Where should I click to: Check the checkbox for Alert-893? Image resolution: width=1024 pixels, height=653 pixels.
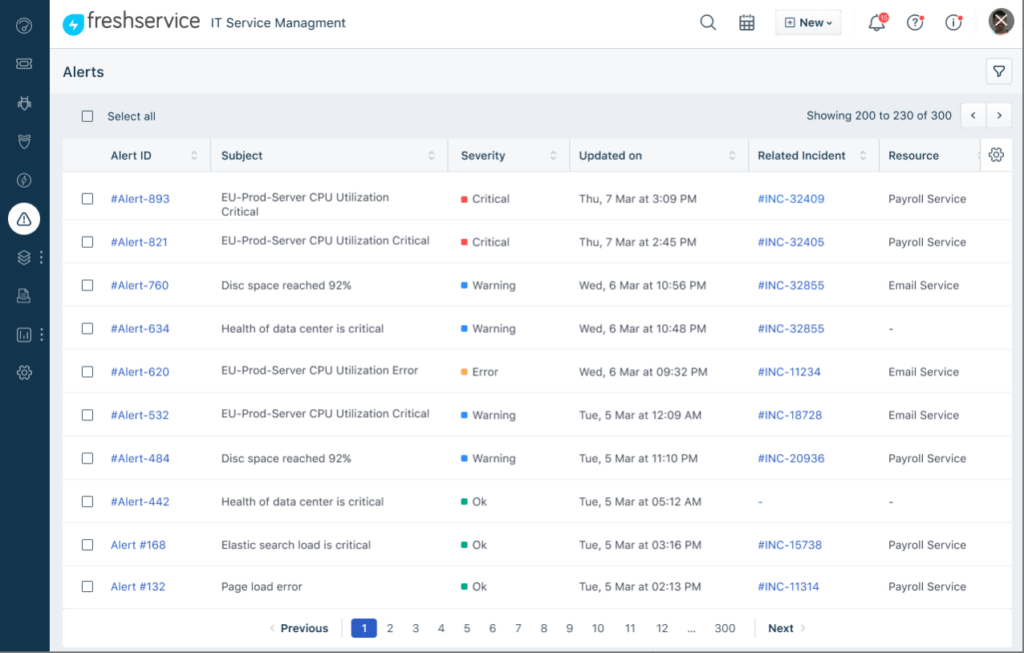pyautogui.click(x=87, y=198)
